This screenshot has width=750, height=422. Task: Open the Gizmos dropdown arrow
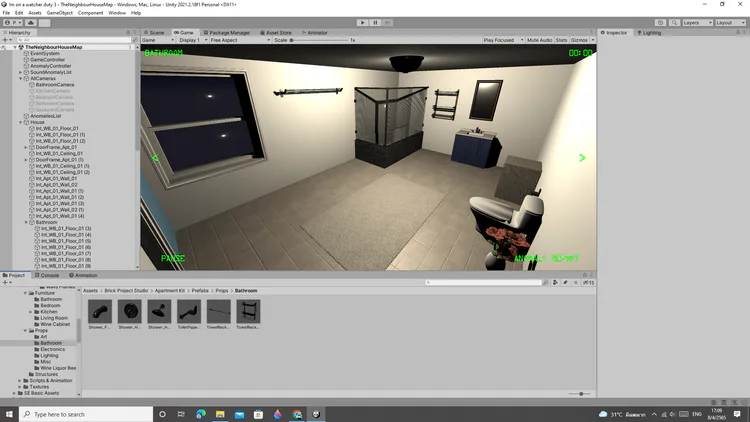(593, 40)
